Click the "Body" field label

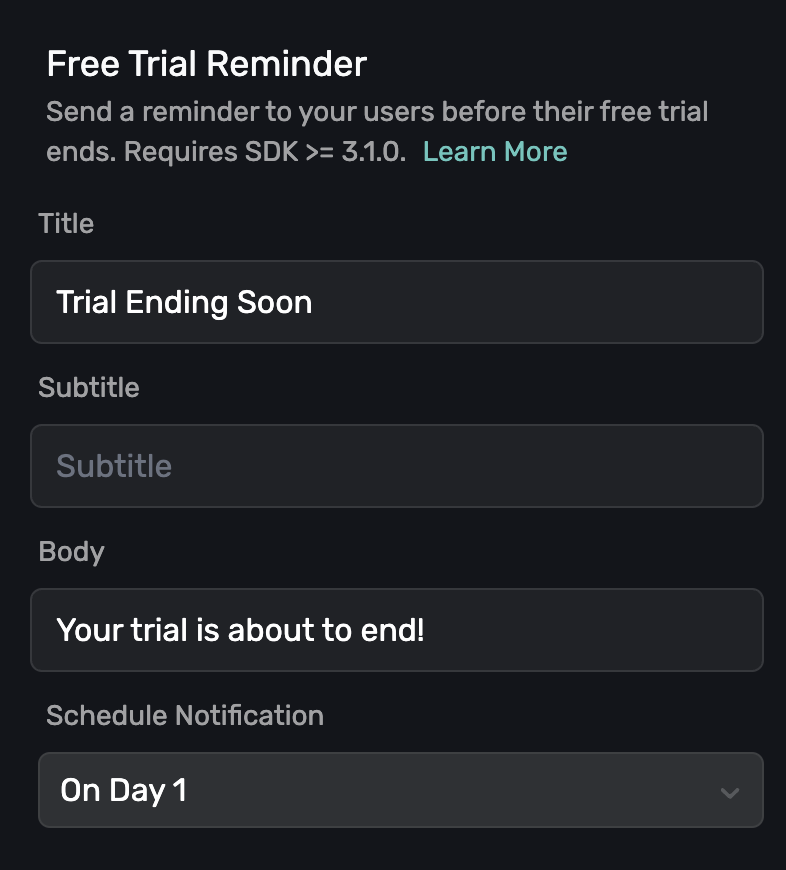pos(71,552)
